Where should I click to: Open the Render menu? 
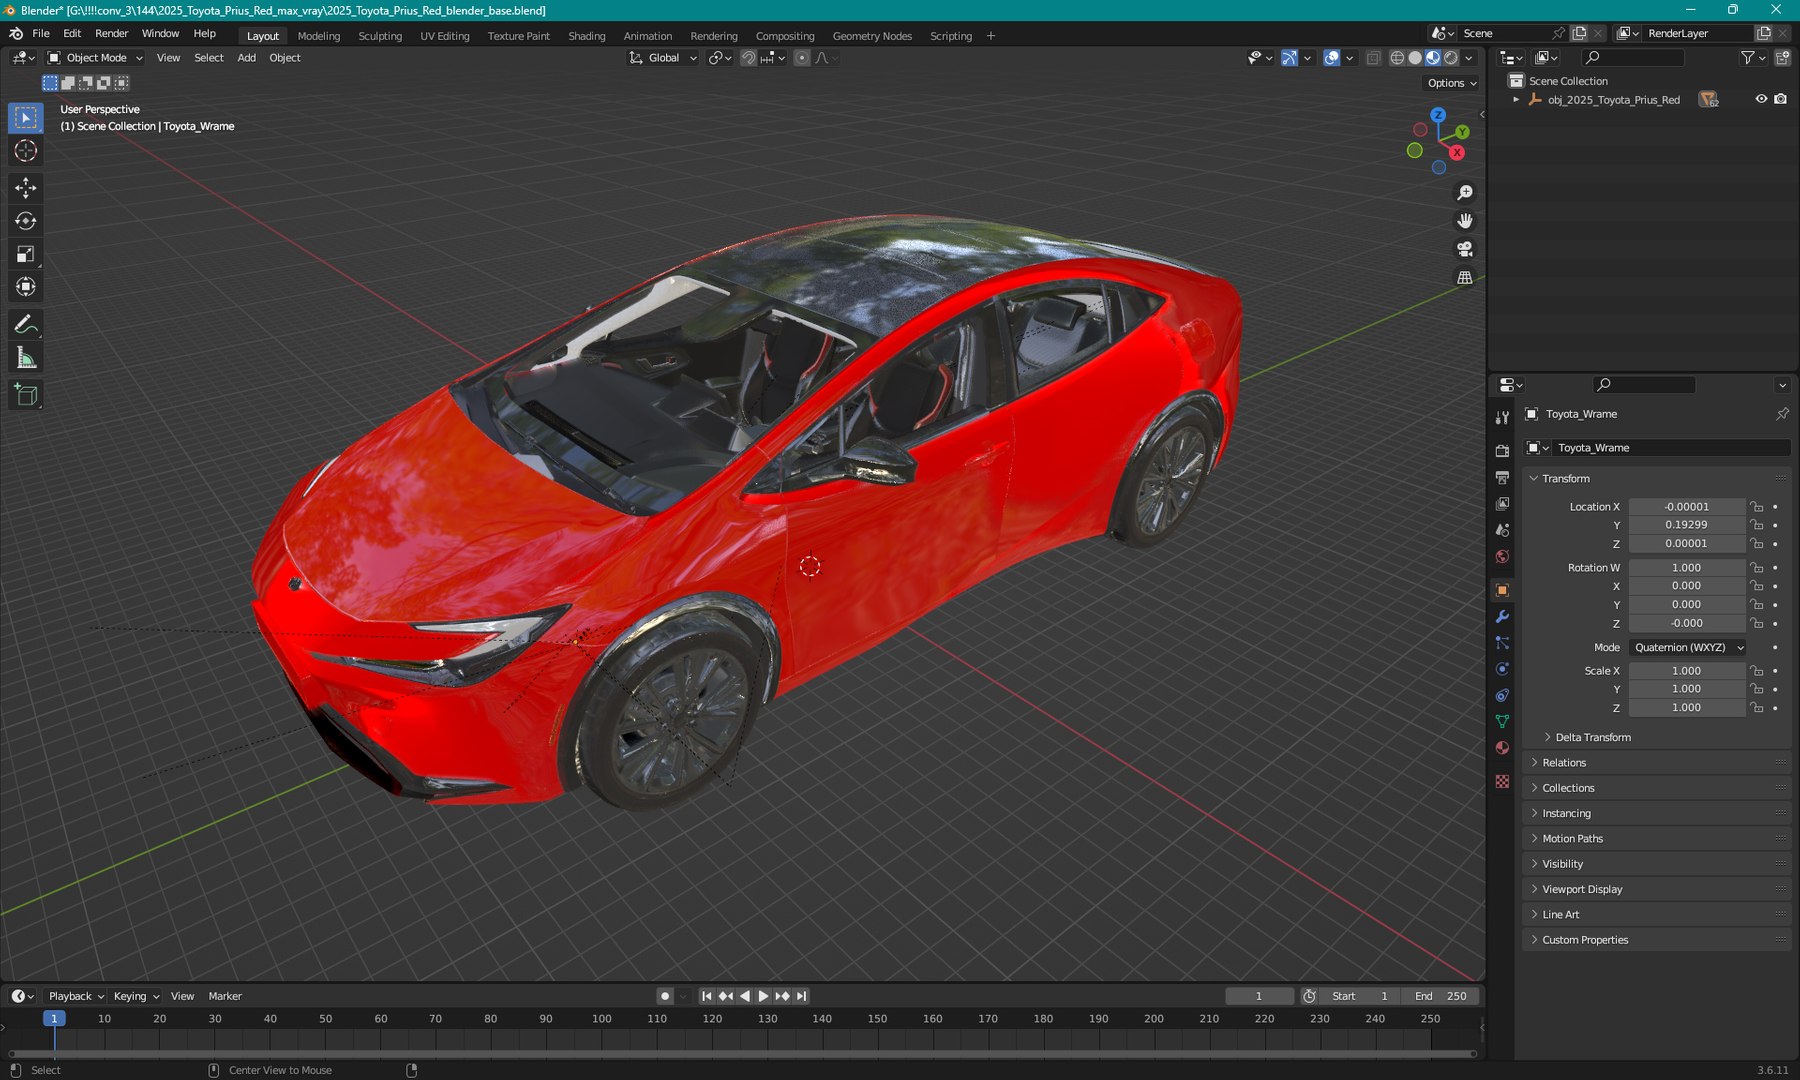[x=111, y=33]
